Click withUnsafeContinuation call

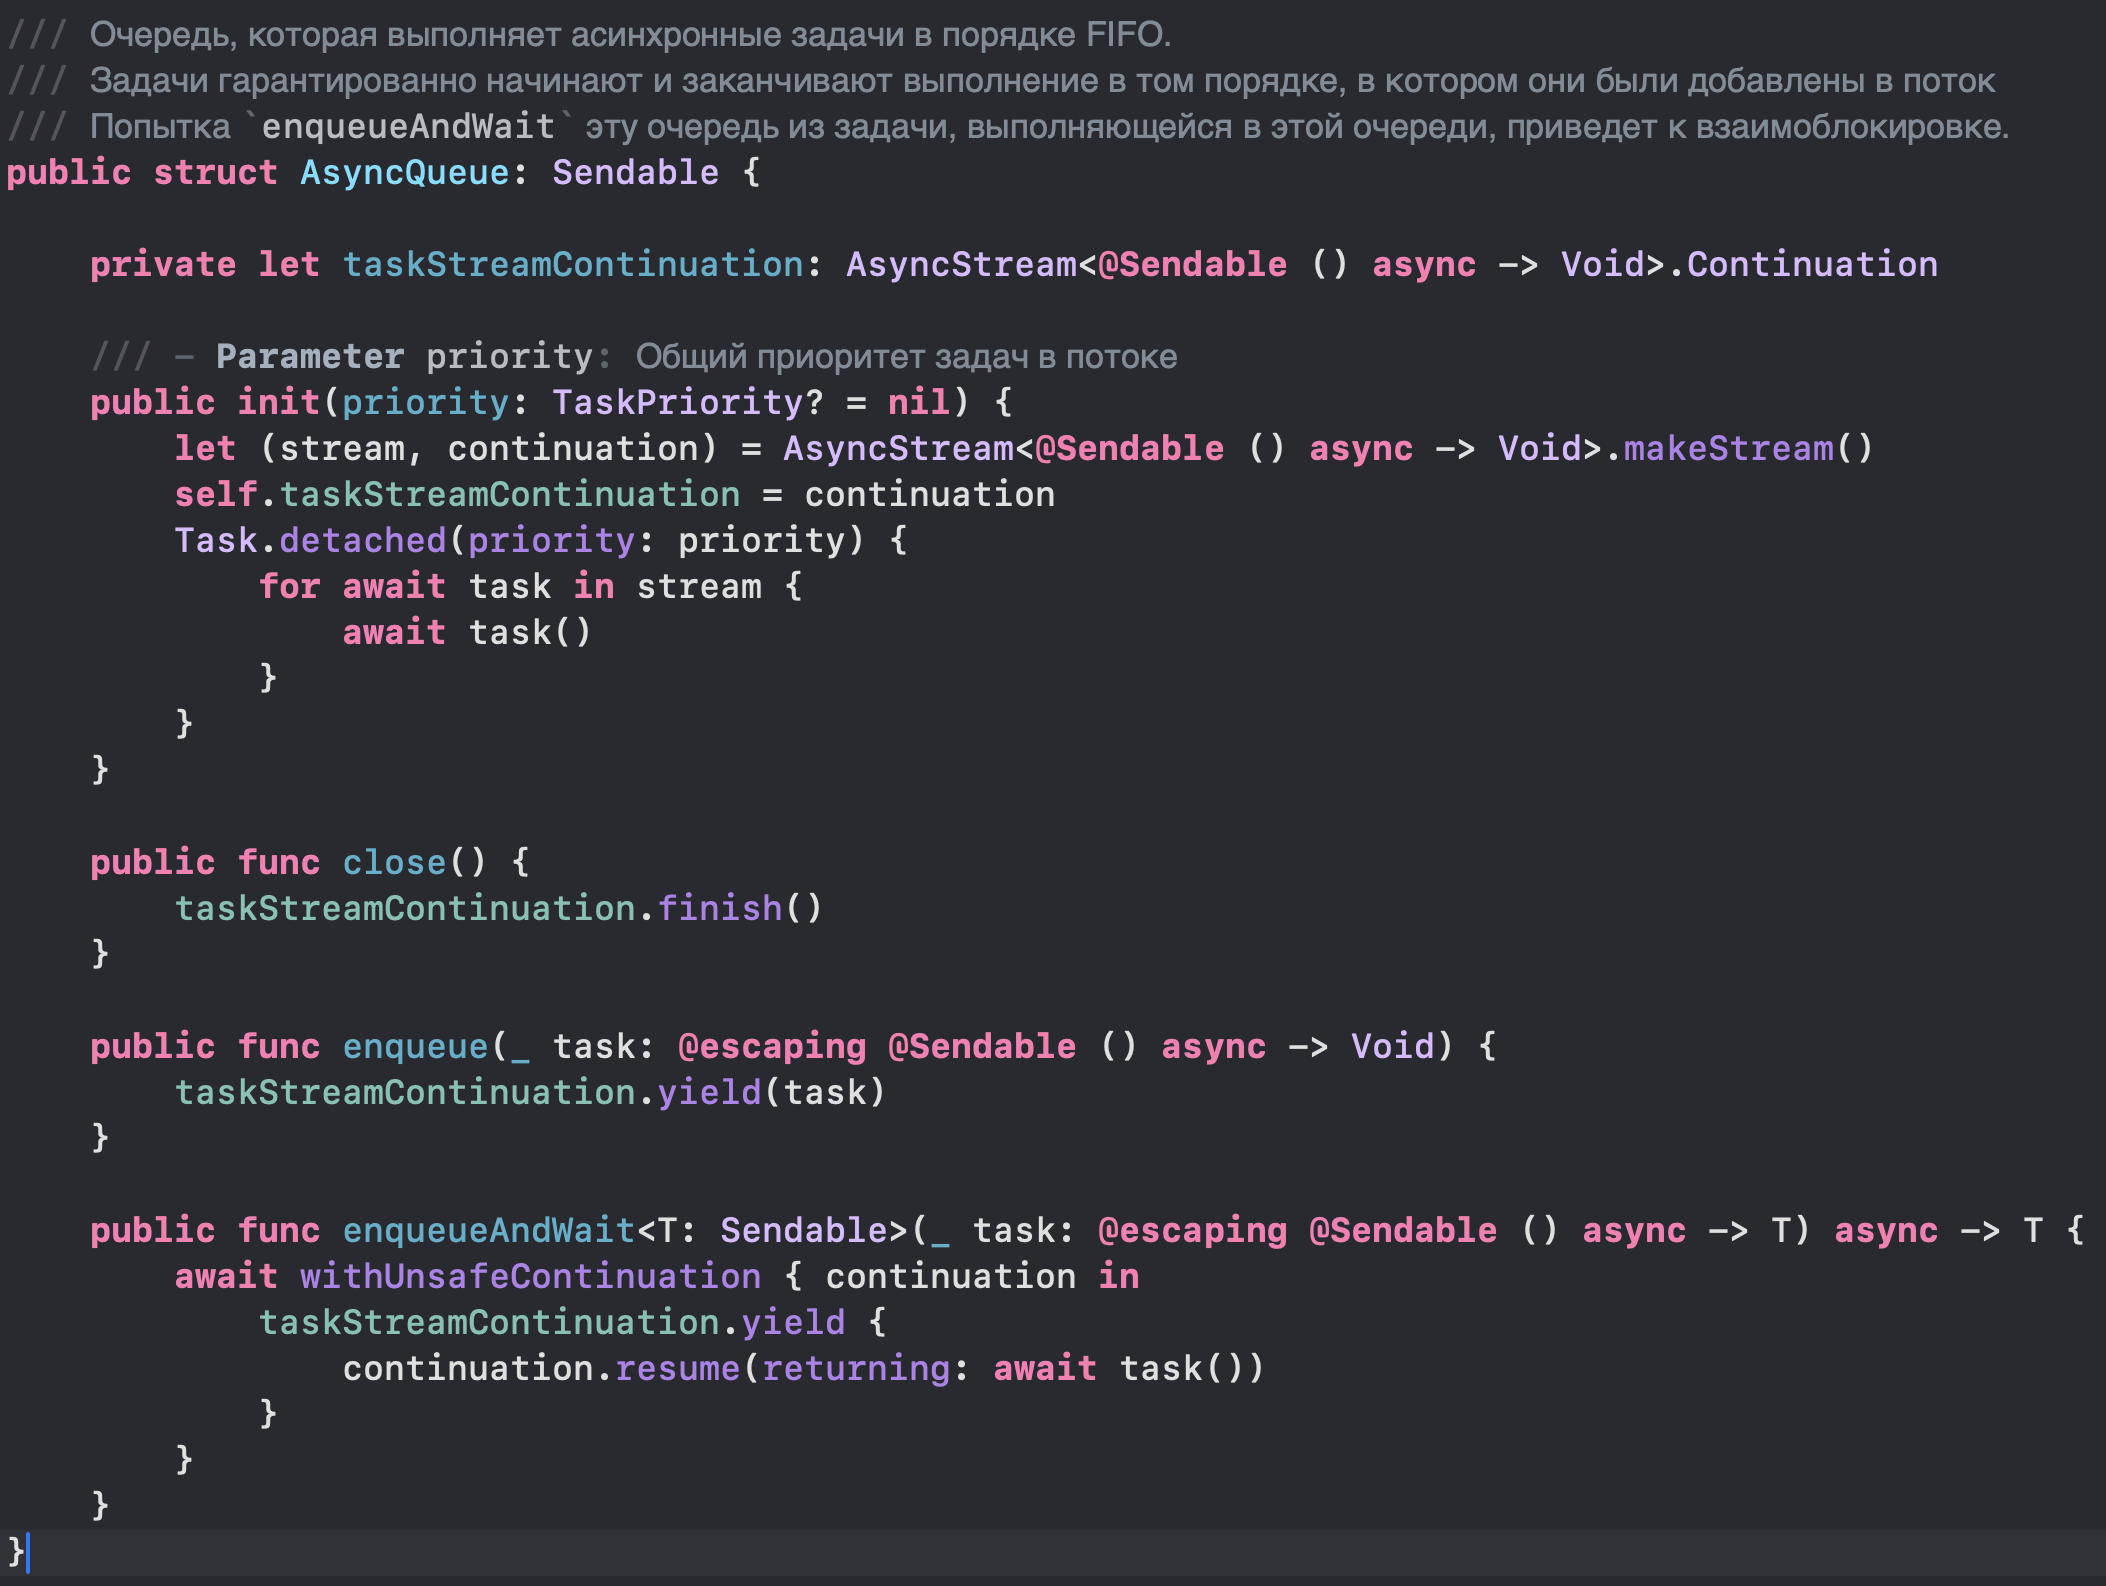[x=530, y=1277]
